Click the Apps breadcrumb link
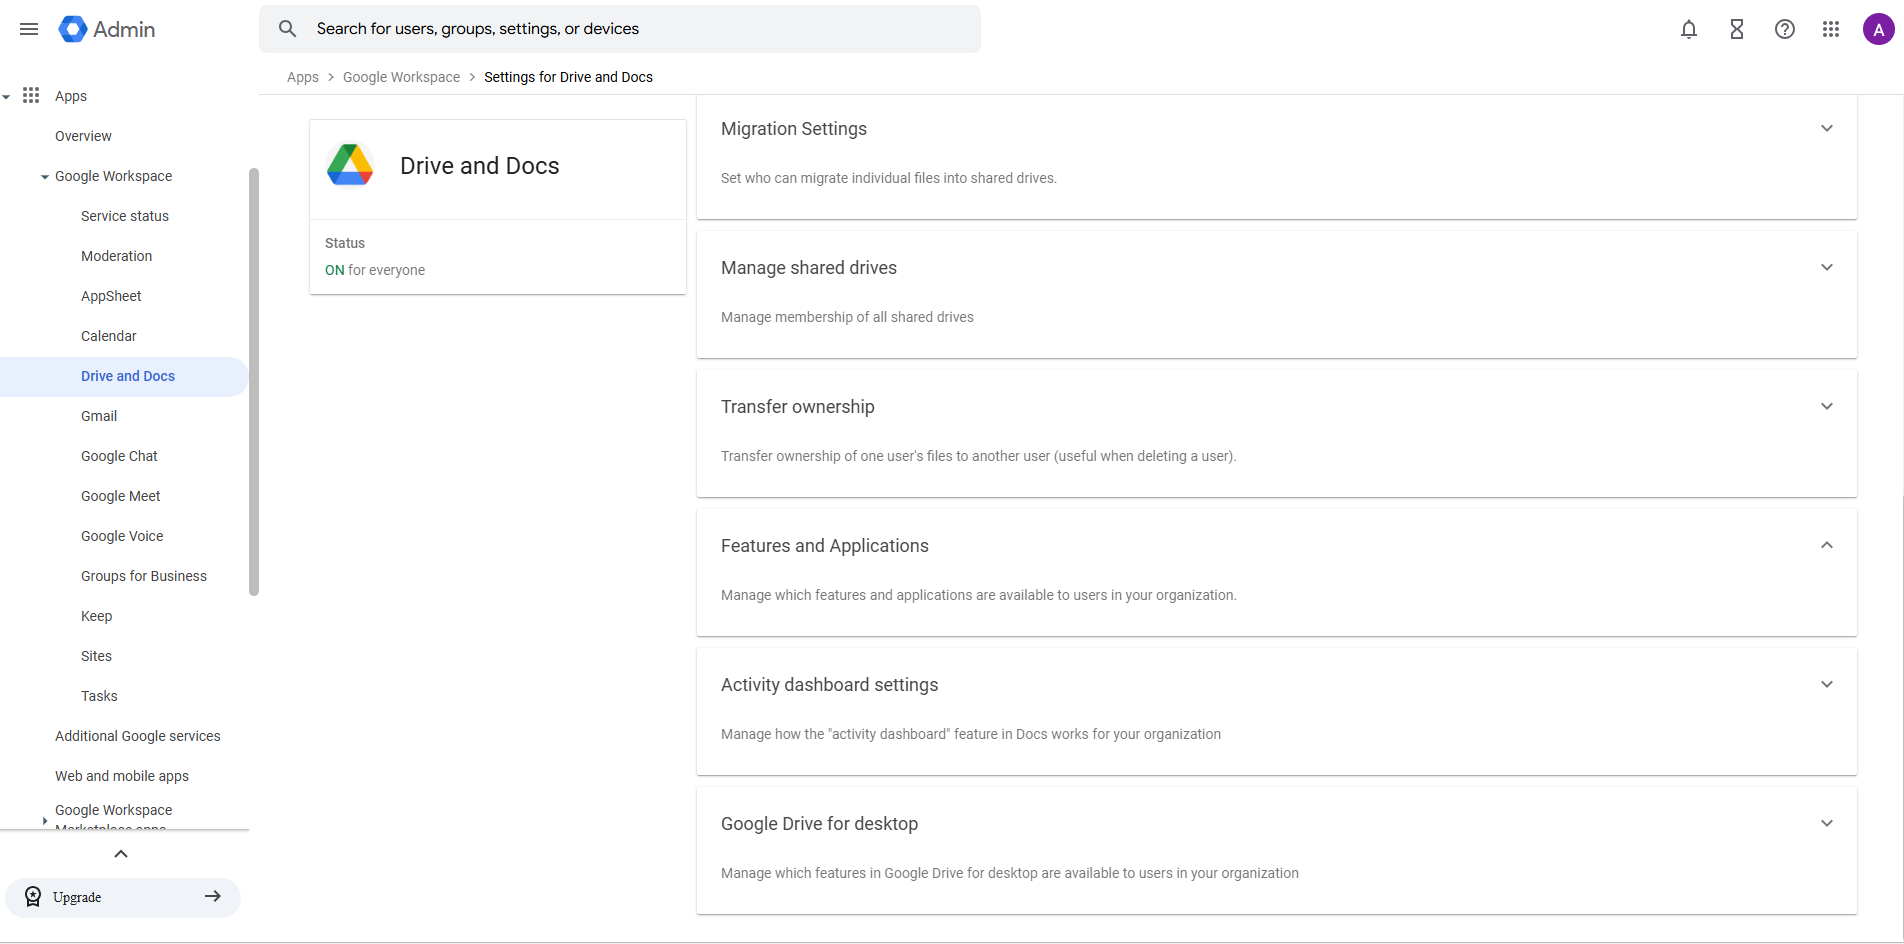1904x944 pixels. point(303,77)
